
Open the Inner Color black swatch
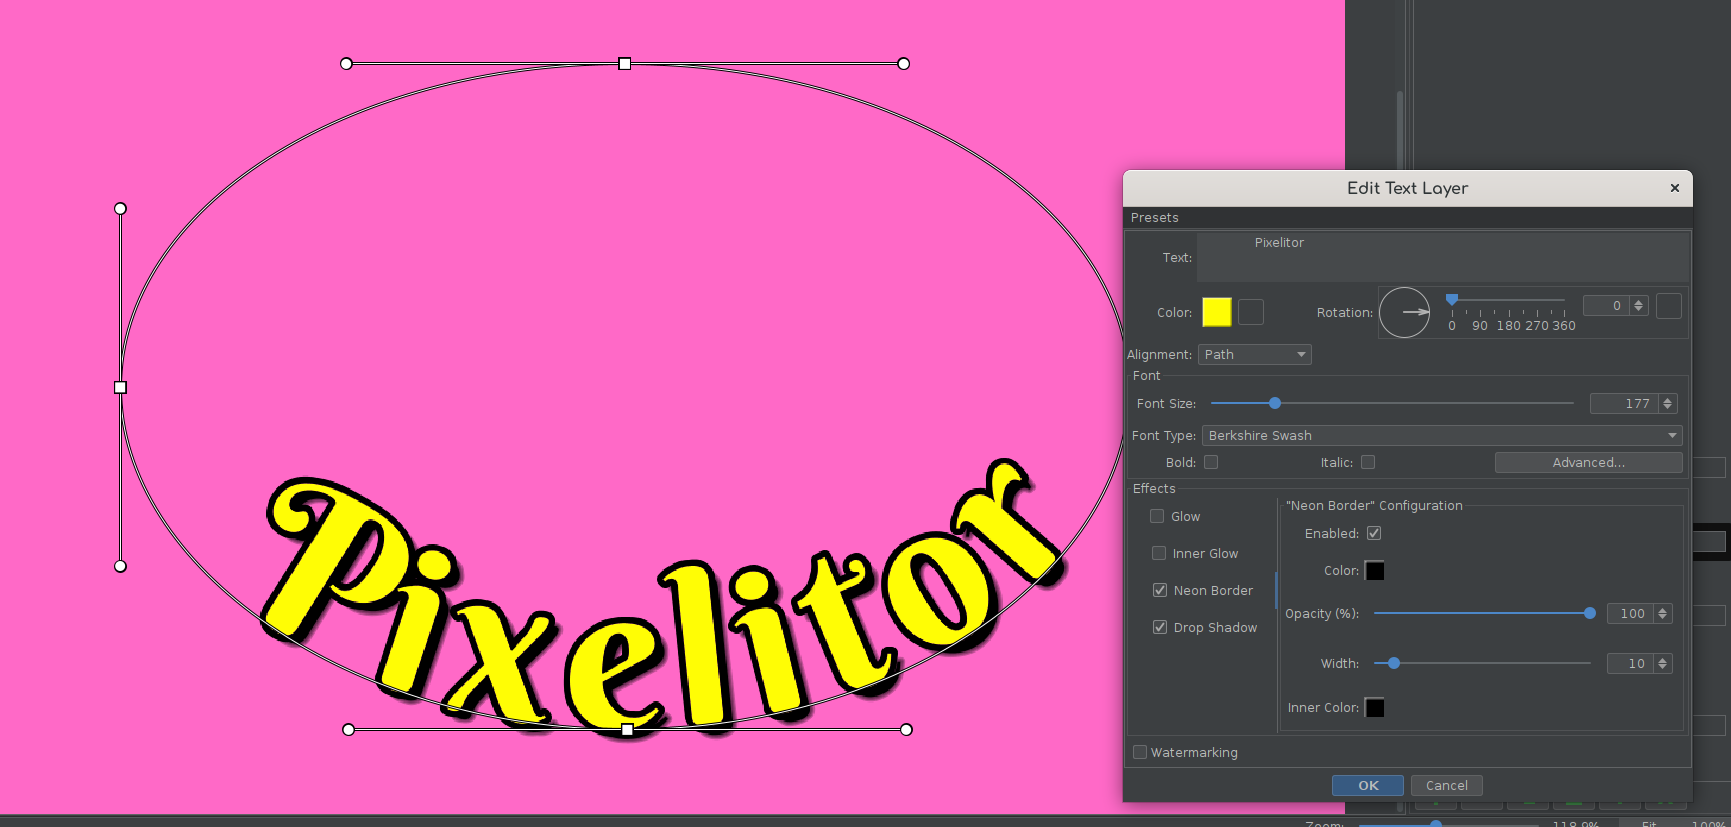click(1375, 708)
